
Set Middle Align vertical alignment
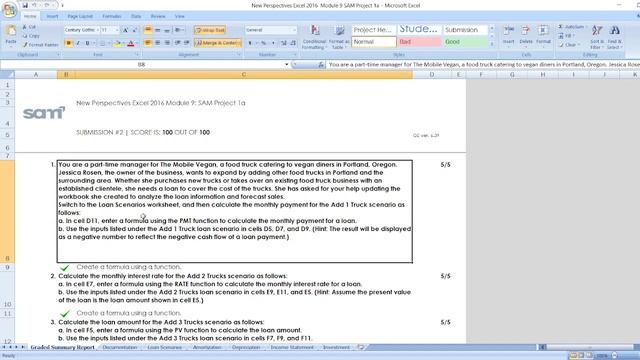coord(157,30)
